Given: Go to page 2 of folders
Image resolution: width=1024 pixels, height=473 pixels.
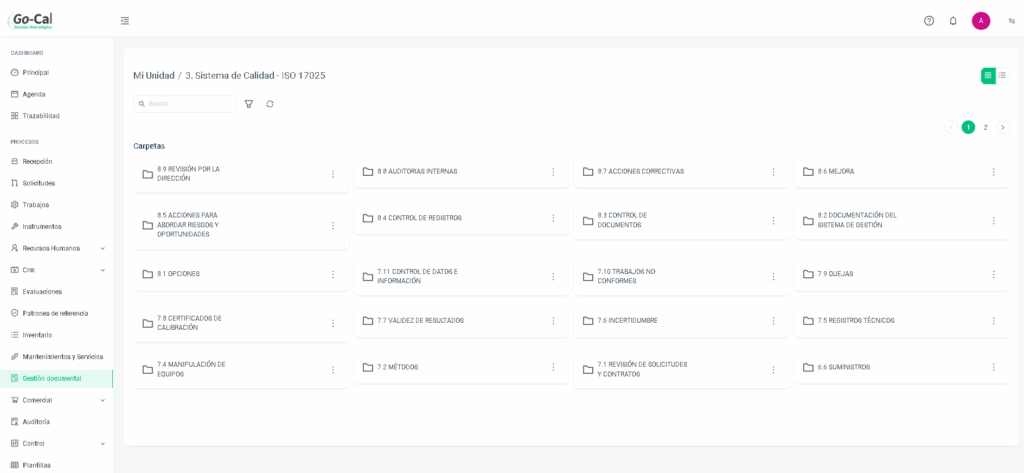Looking at the screenshot, I should [985, 127].
